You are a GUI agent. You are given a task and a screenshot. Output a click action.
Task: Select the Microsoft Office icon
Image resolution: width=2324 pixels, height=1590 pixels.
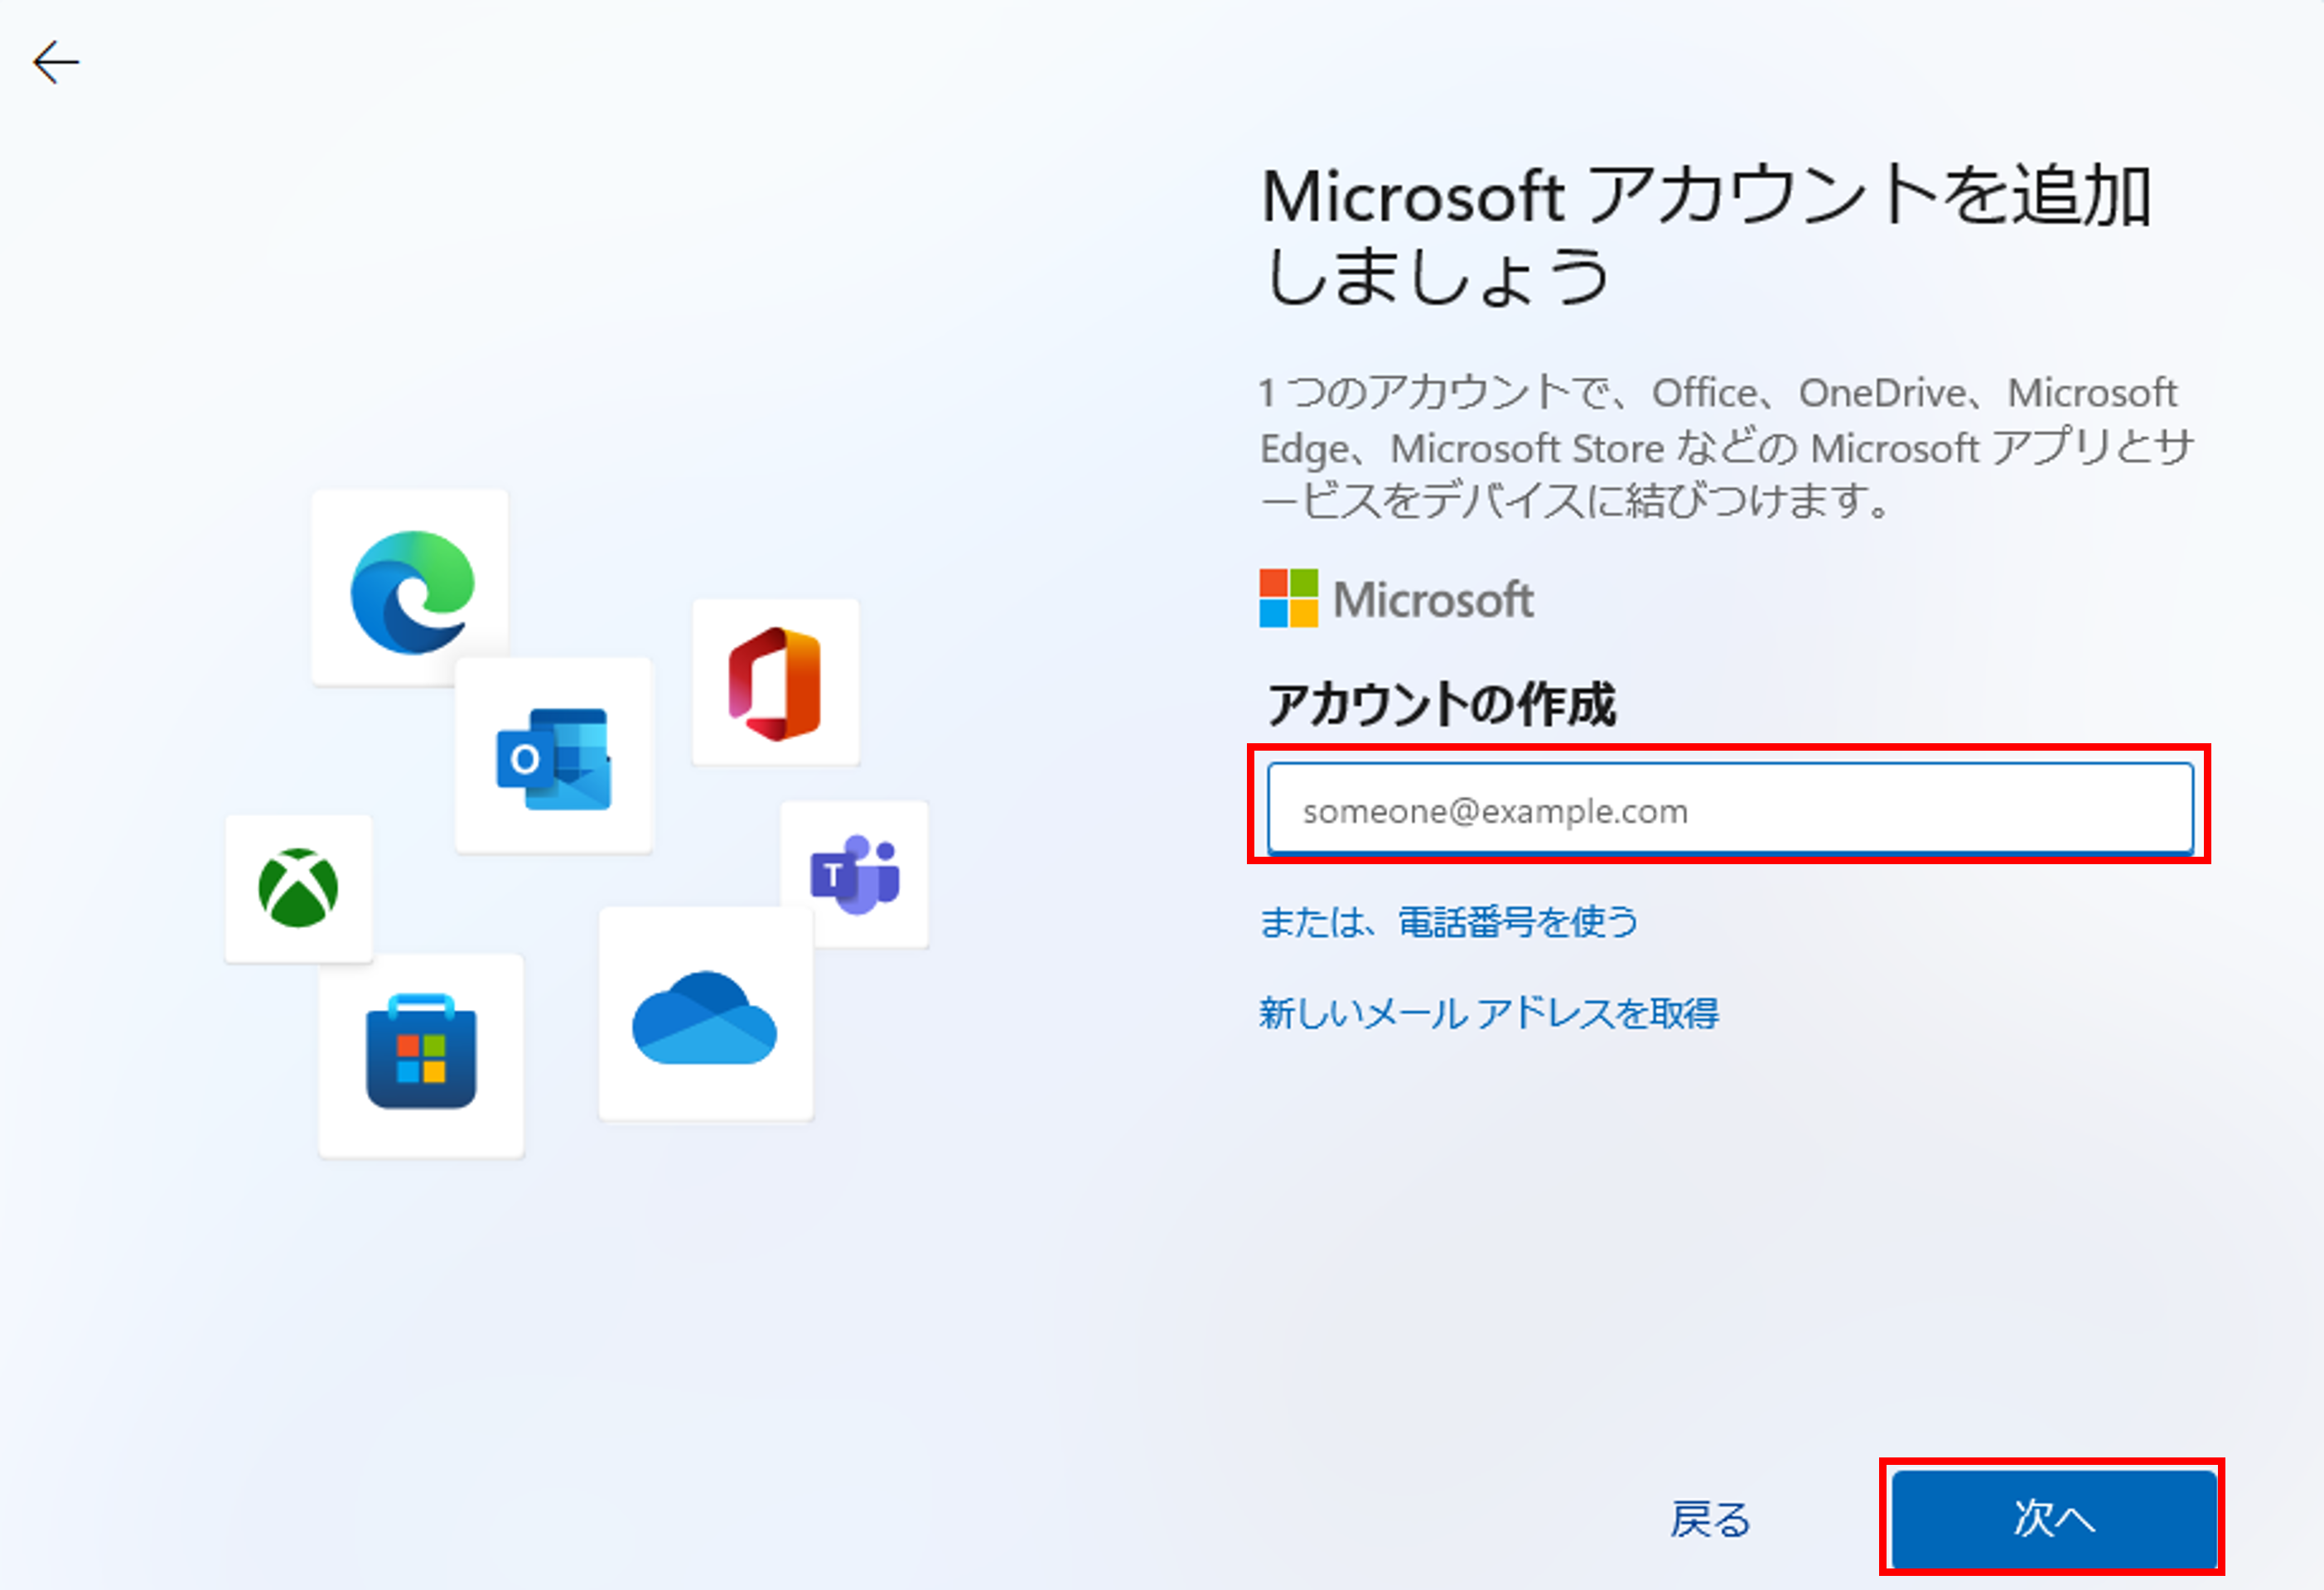[x=775, y=680]
